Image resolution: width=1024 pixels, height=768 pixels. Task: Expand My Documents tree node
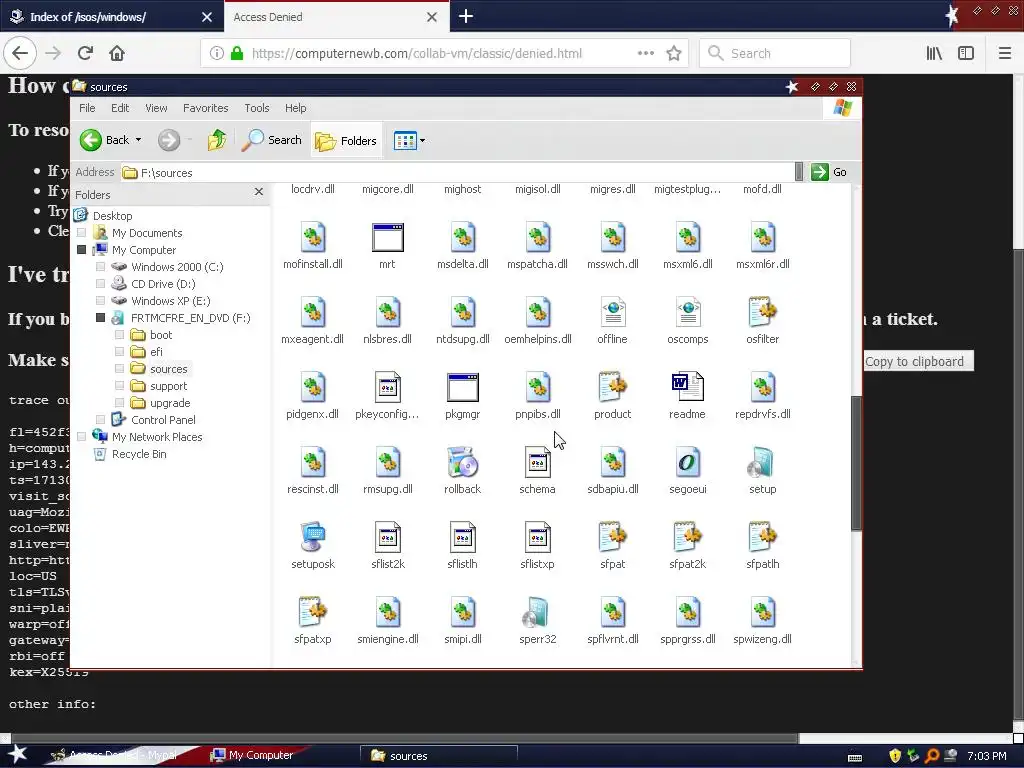[82, 232]
